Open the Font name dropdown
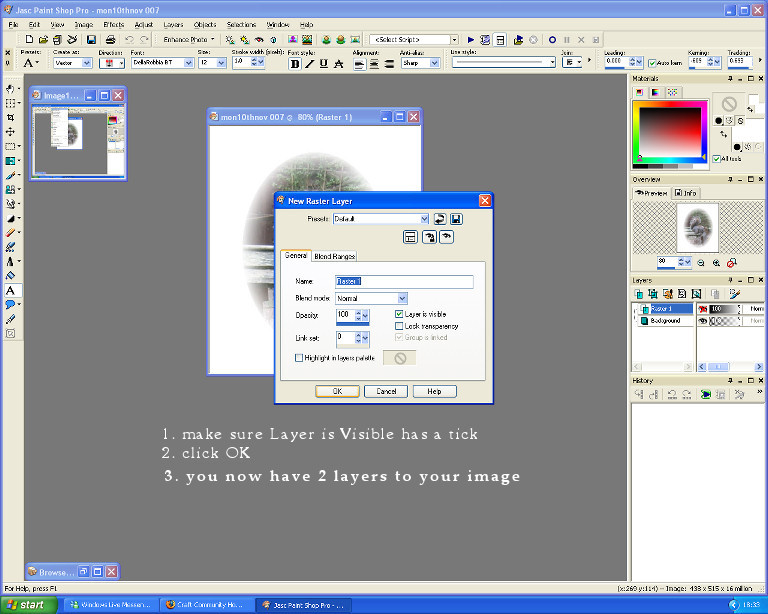The height and width of the screenshot is (614, 768). click(189, 63)
